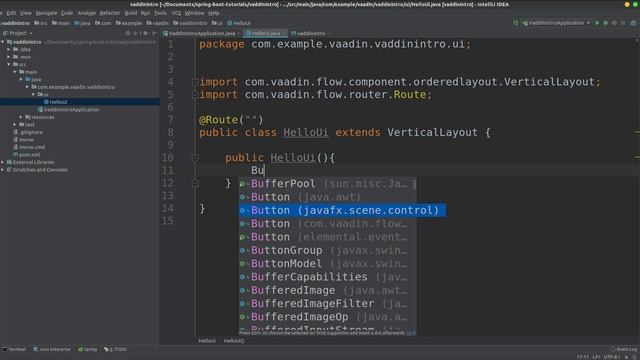Choose ButtonGroup completion suggestion
Viewport: 640px width, 360px height.
pyautogui.click(x=328, y=250)
